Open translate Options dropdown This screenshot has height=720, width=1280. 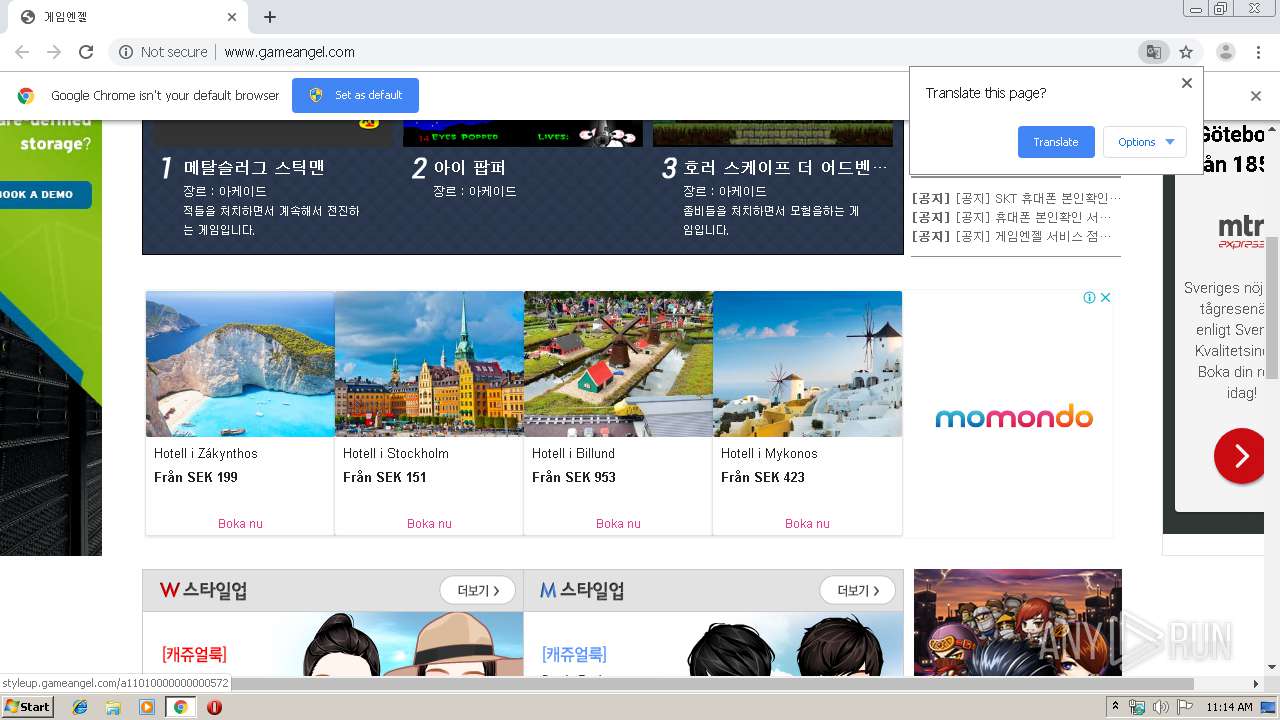point(1145,142)
